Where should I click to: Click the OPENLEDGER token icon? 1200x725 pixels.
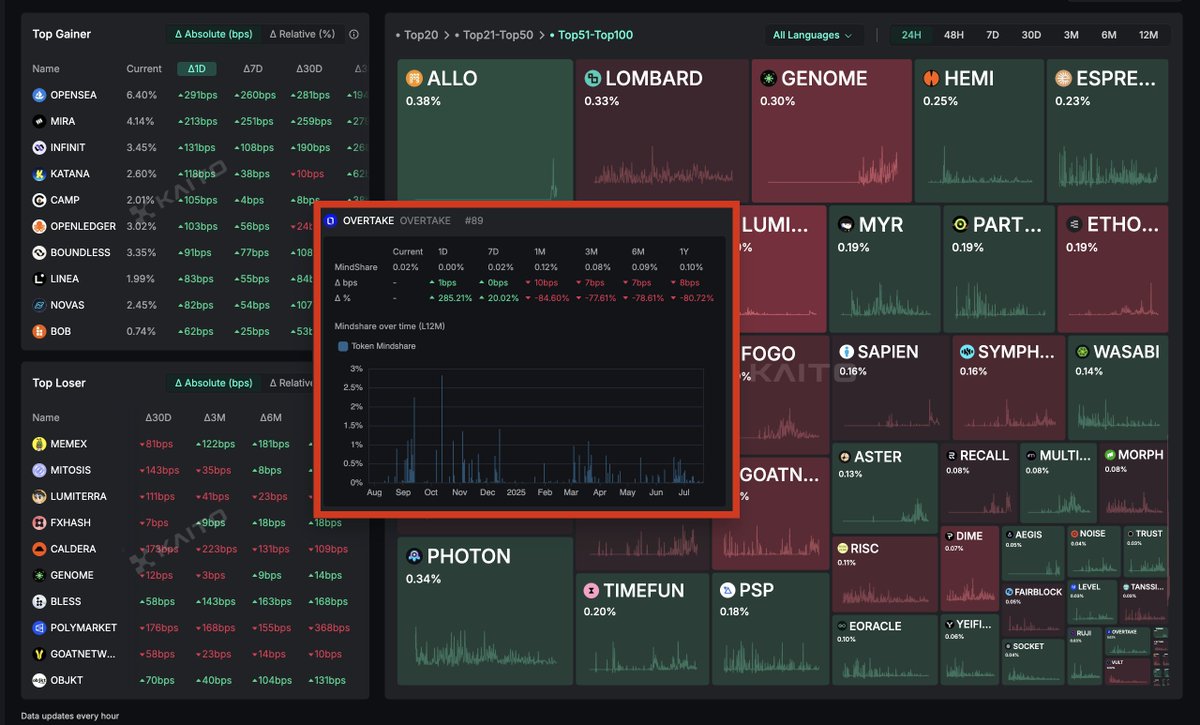coord(39,226)
